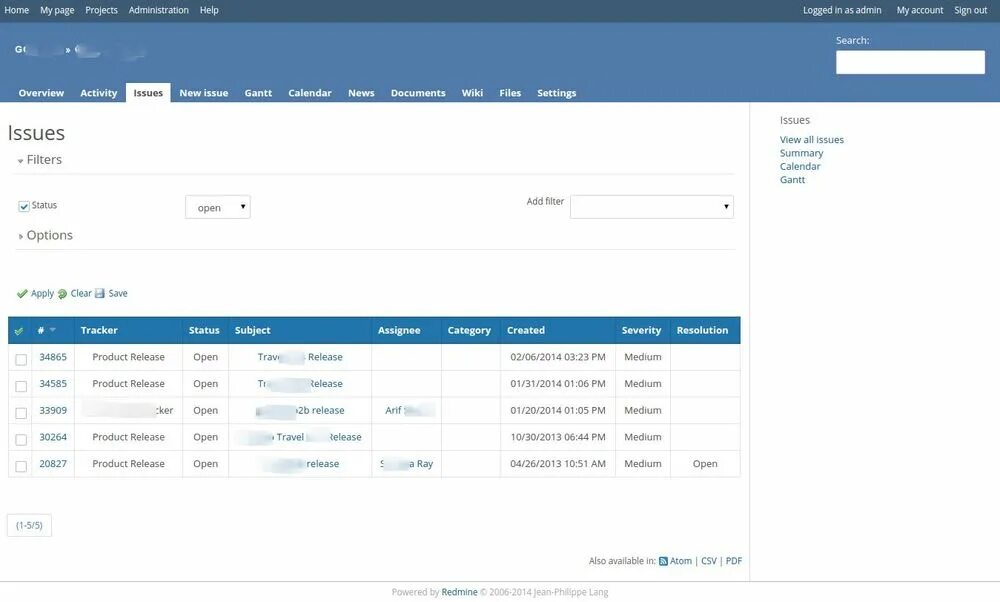Export issues as CSV
This screenshot has height=602, width=1000.
pos(709,561)
